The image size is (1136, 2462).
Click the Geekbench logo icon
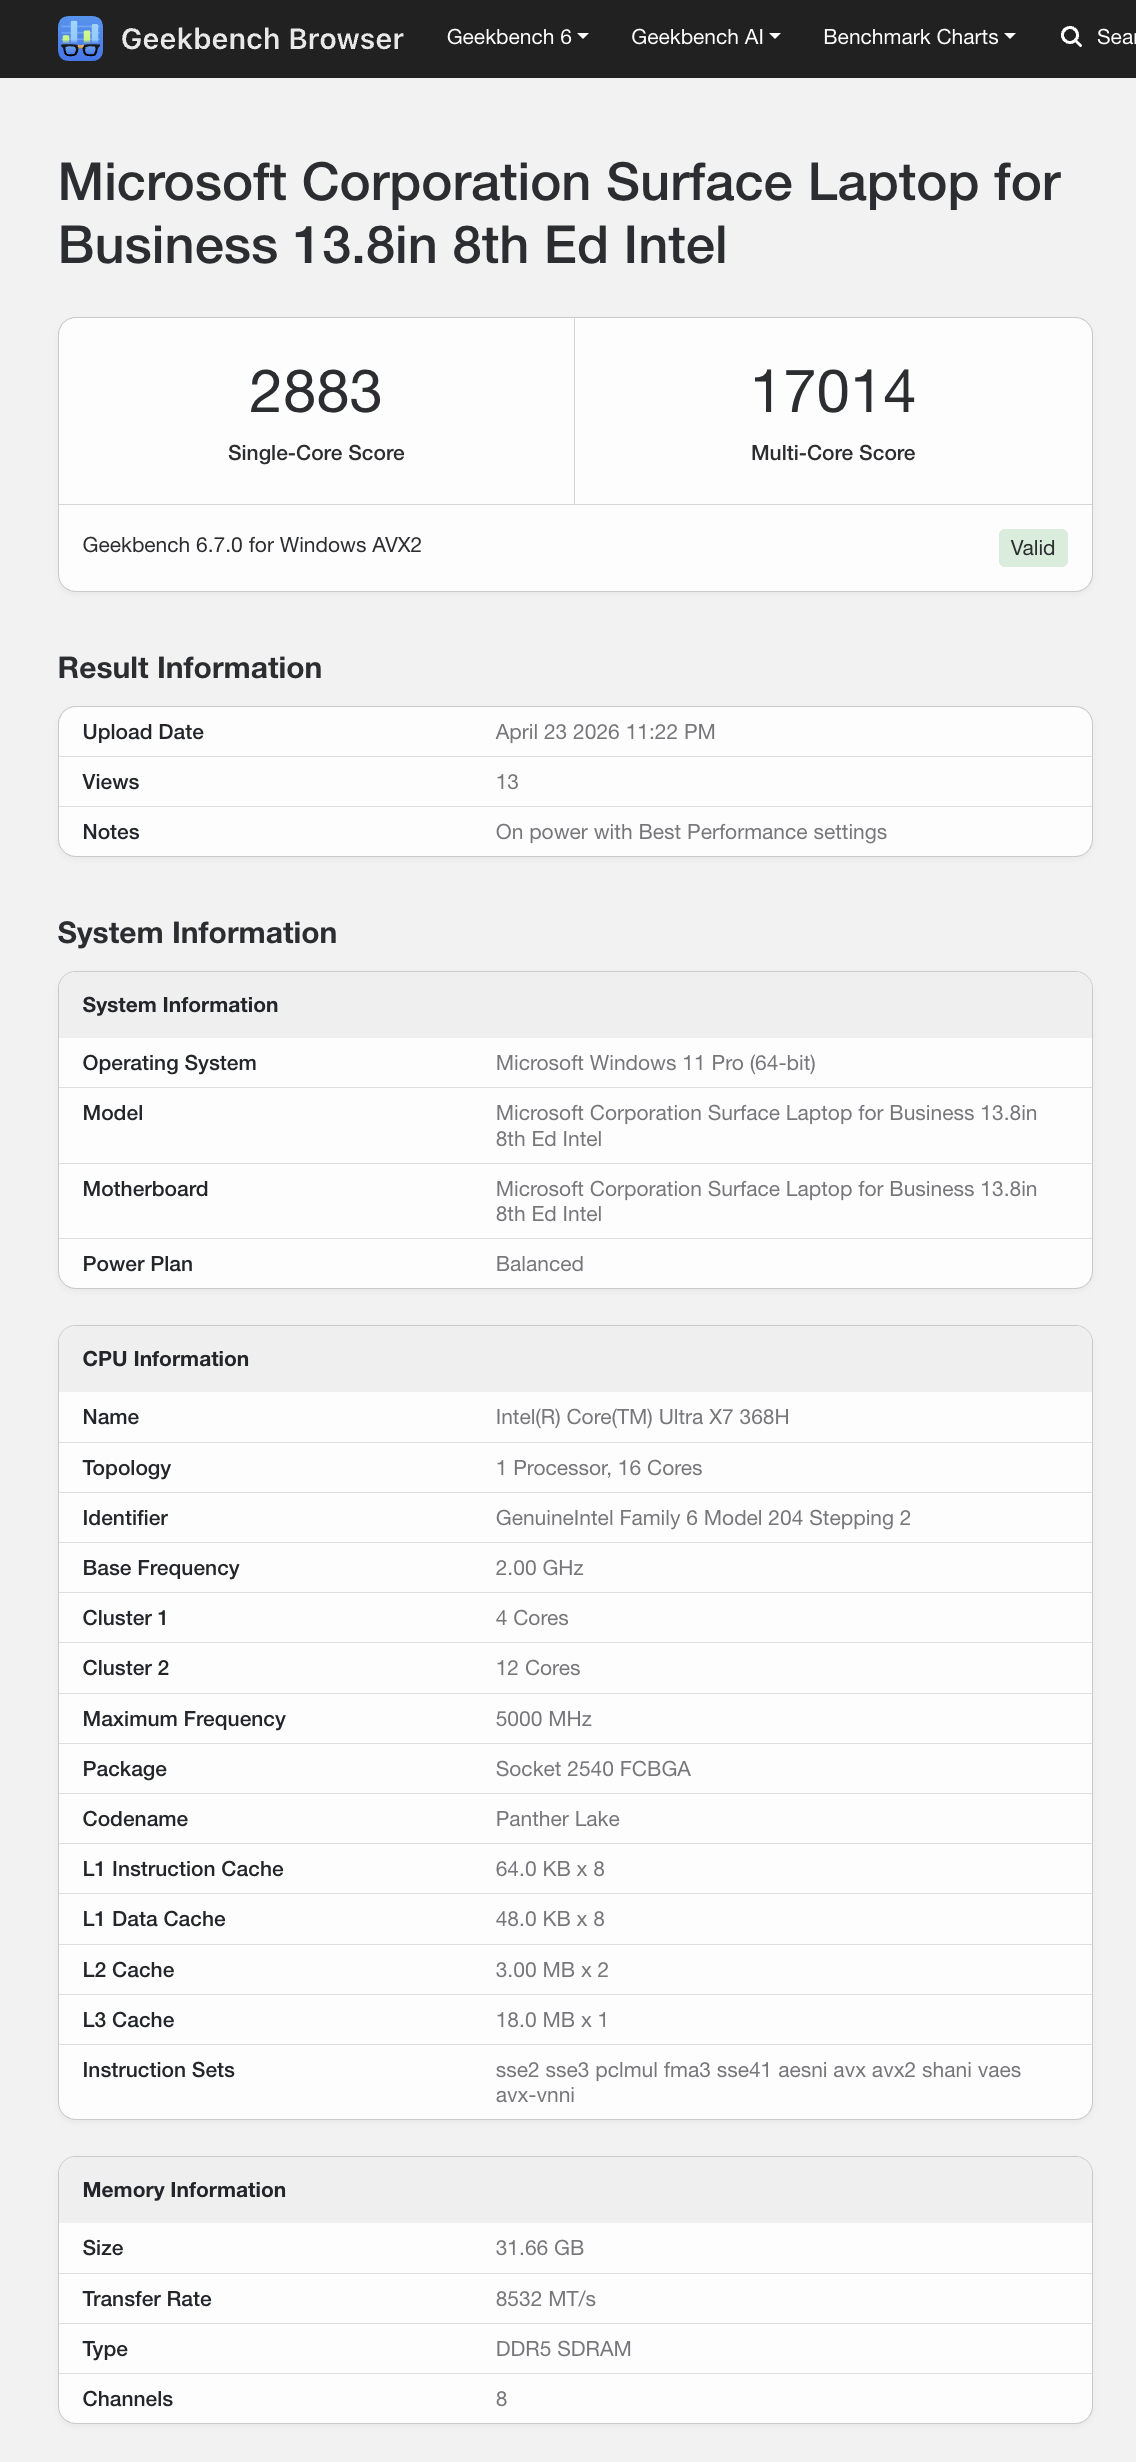(80, 38)
